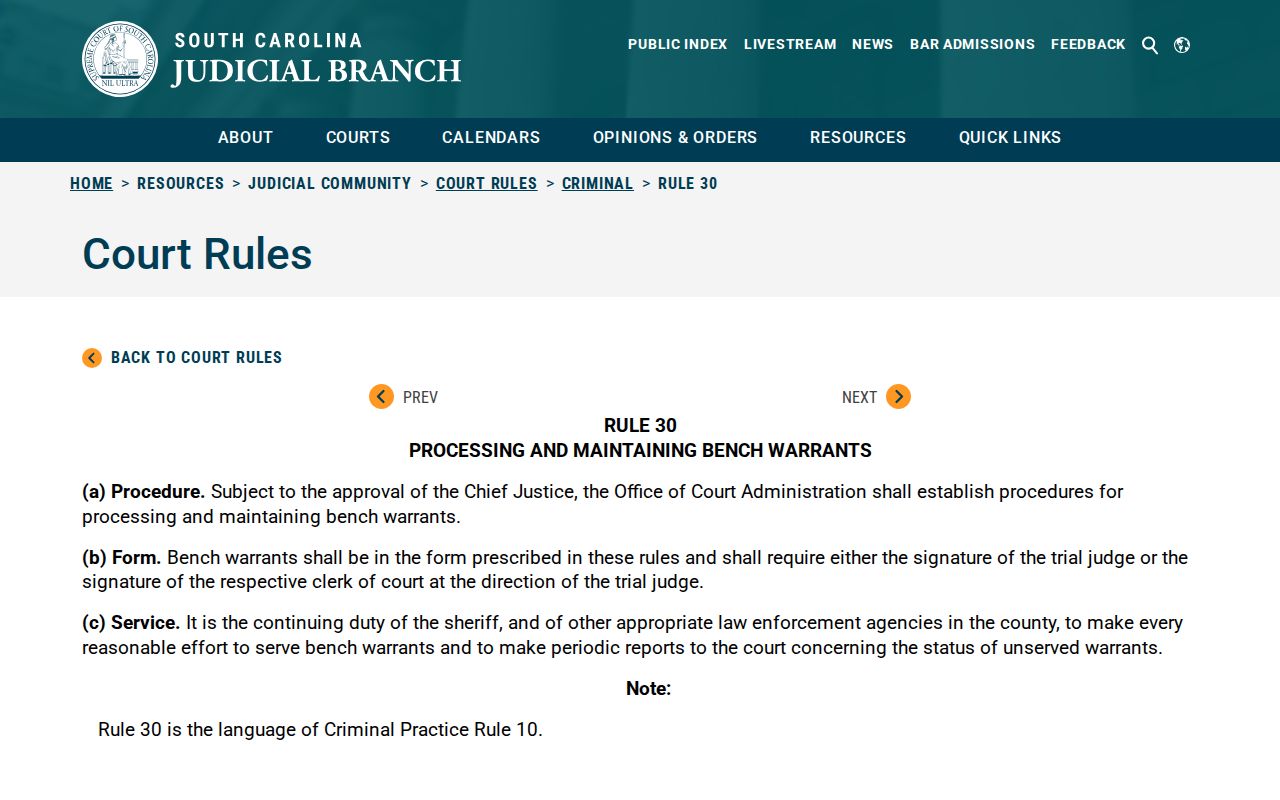The image size is (1280, 800).
Task: Click the Supreme Court seal logo
Action: (120, 59)
